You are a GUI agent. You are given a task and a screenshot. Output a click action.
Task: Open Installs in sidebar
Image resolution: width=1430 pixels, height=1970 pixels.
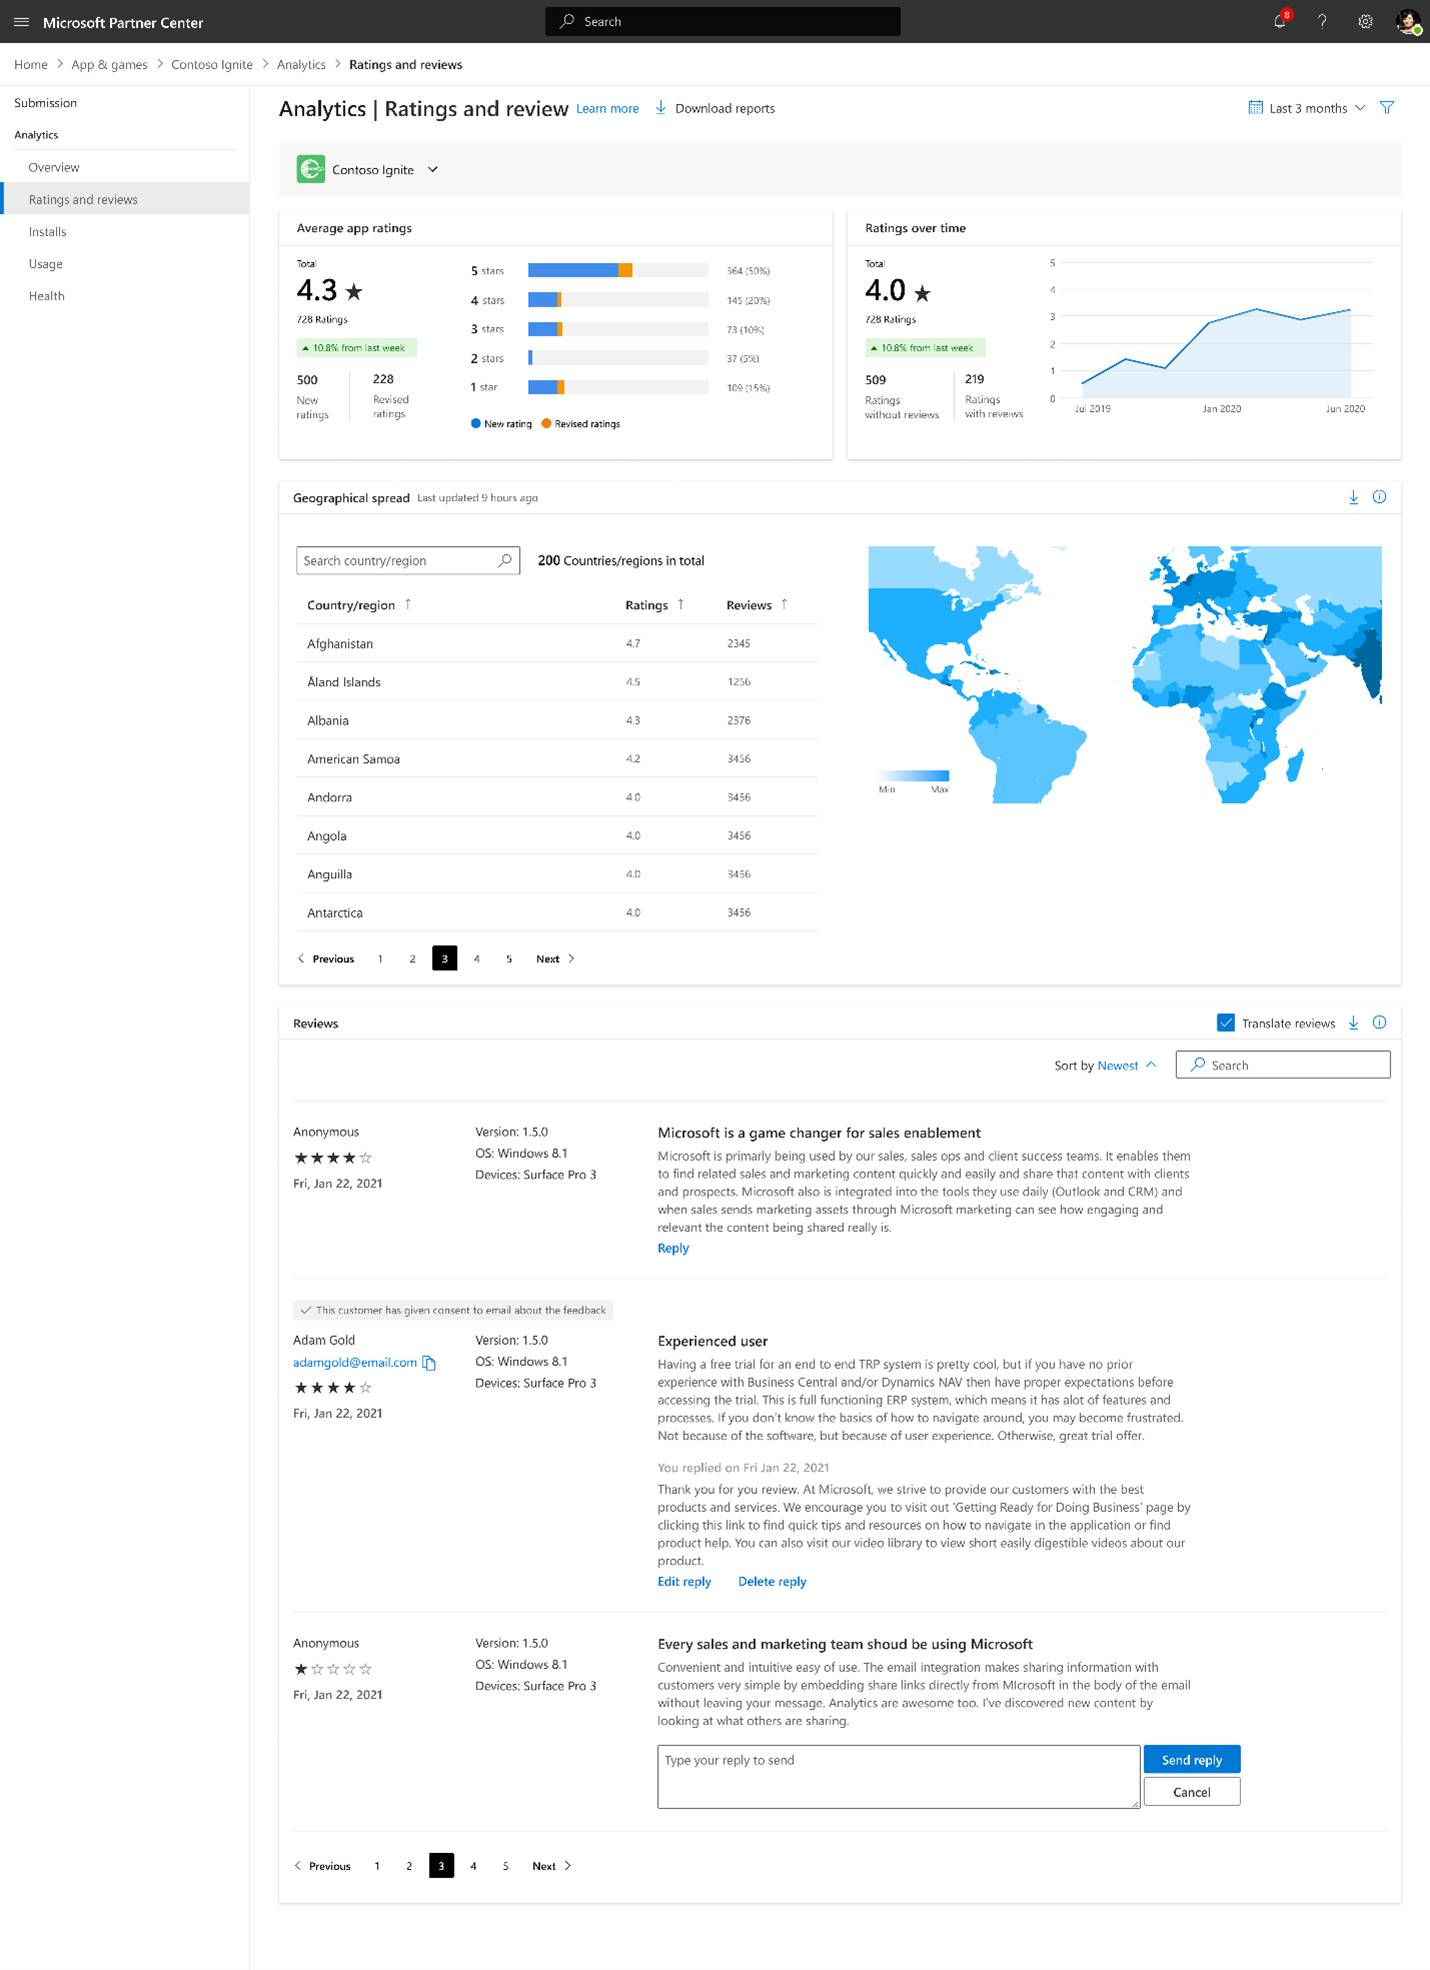coord(47,232)
